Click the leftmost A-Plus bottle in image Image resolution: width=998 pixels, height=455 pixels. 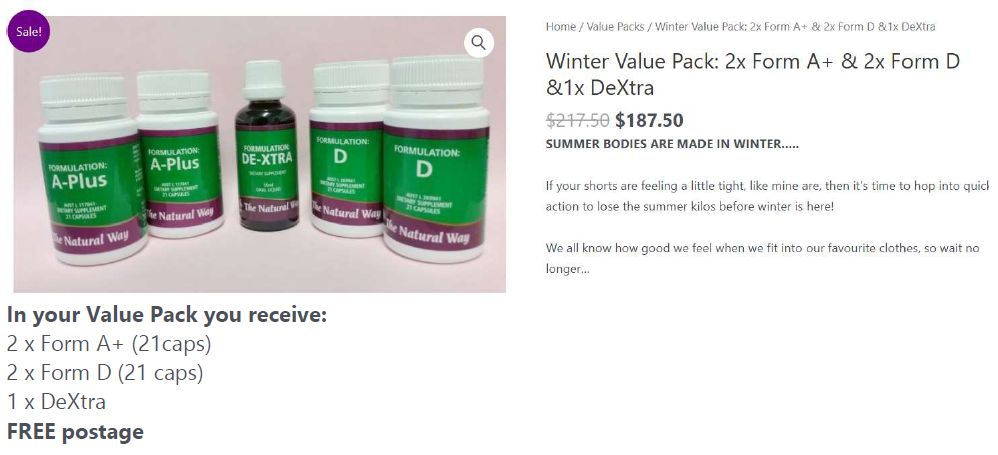(91, 170)
